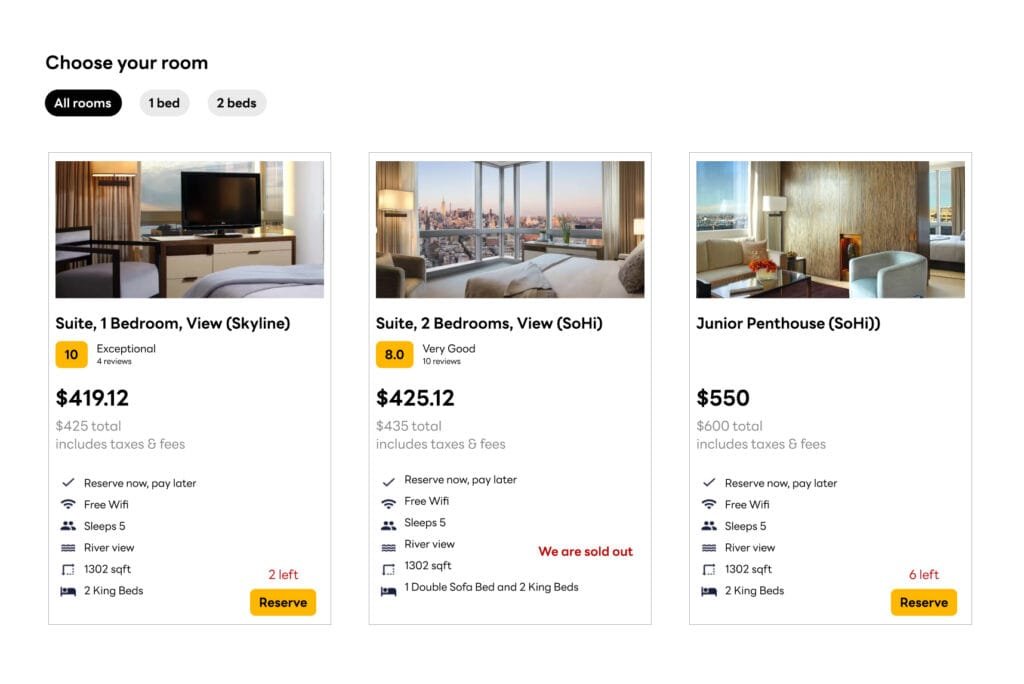Screen dimensions: 1024x684
Task: Click the bed icon next to 2 King Beds
Action: [x=67, y=590]
